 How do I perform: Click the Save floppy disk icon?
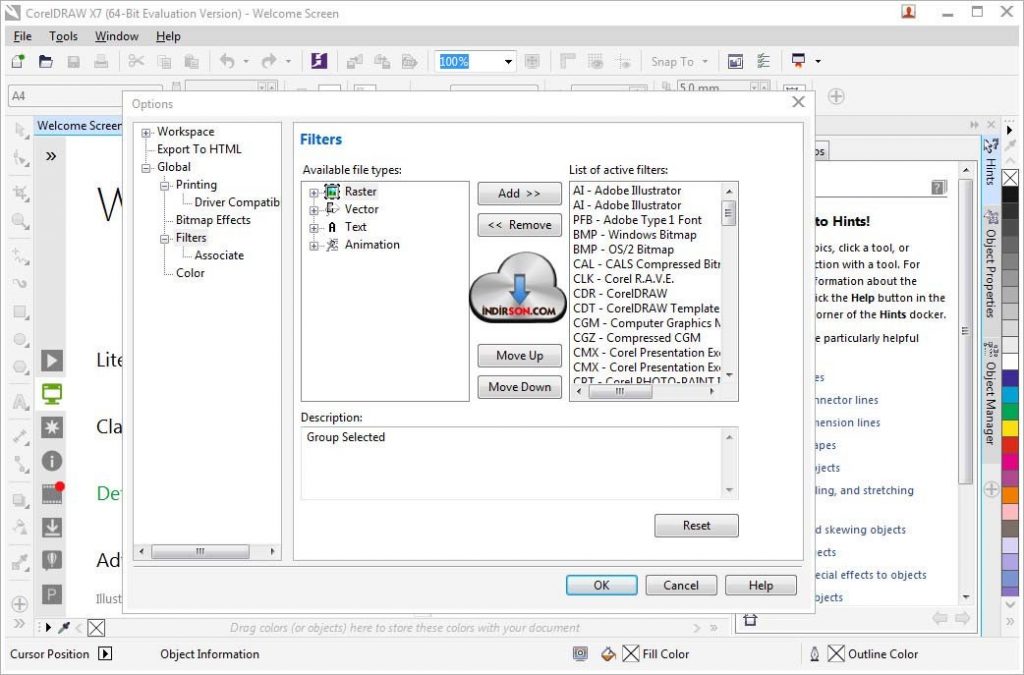click(73, 61)
